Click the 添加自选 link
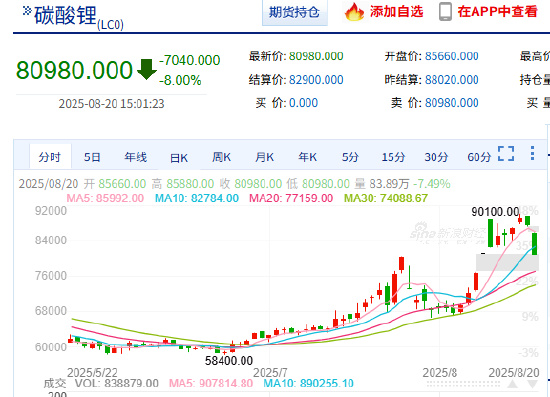Image resolution: width=550 pixels, height=397 pixels. point(396,12)
